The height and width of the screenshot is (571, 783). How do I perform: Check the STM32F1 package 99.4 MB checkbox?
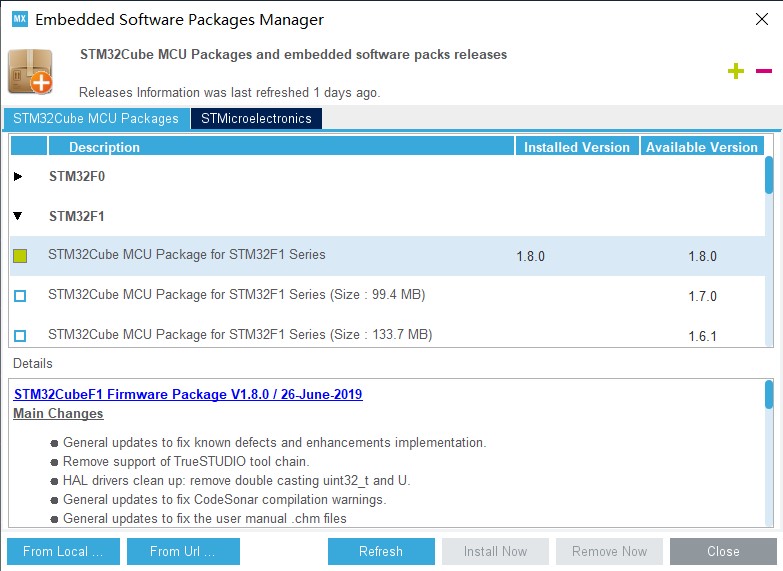tap(20, 296)
